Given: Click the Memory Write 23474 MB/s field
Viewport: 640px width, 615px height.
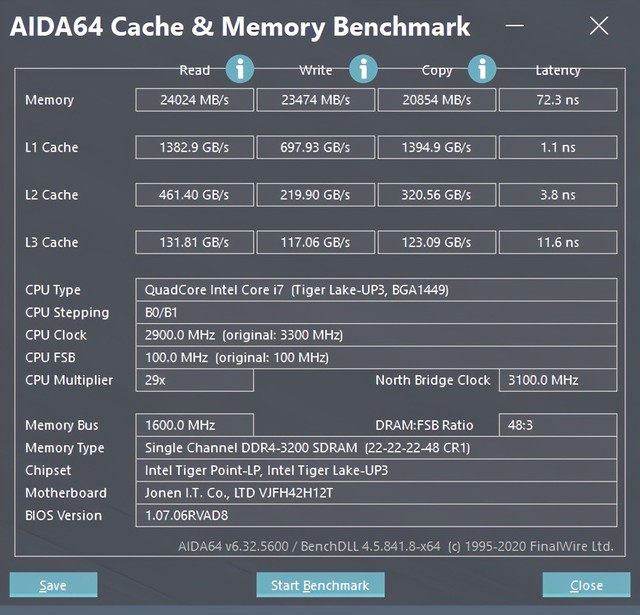Looking at the screenshot, I should point(316,100).
